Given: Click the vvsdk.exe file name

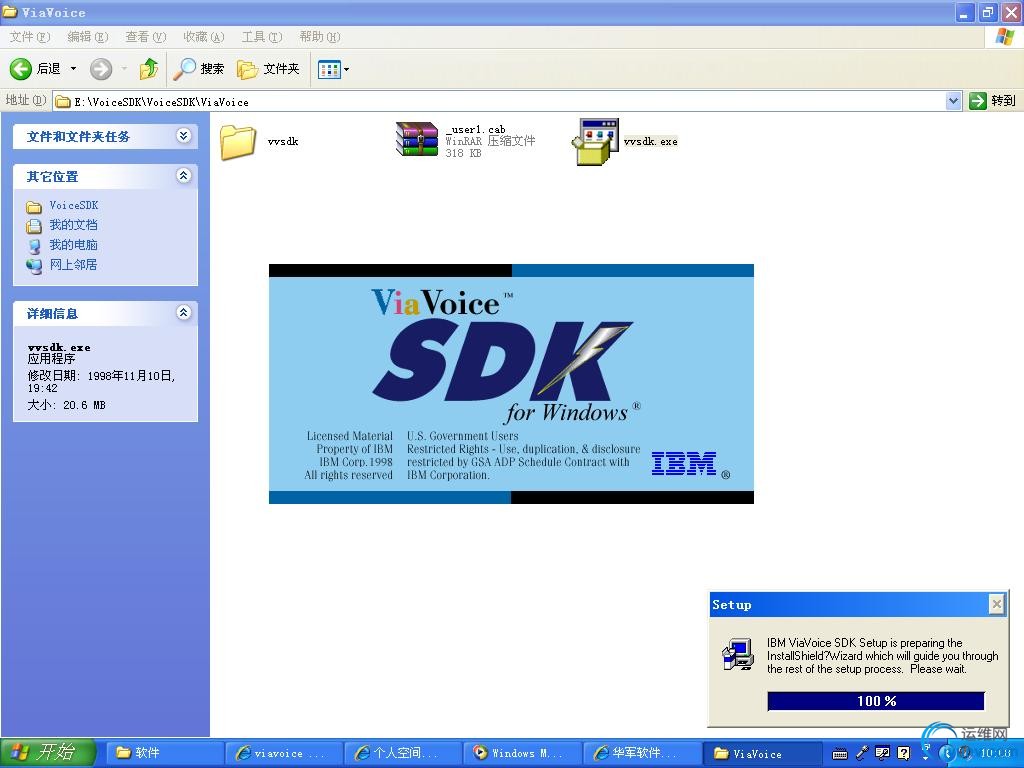Looking at the screenshot, I should tap(650, 142).
